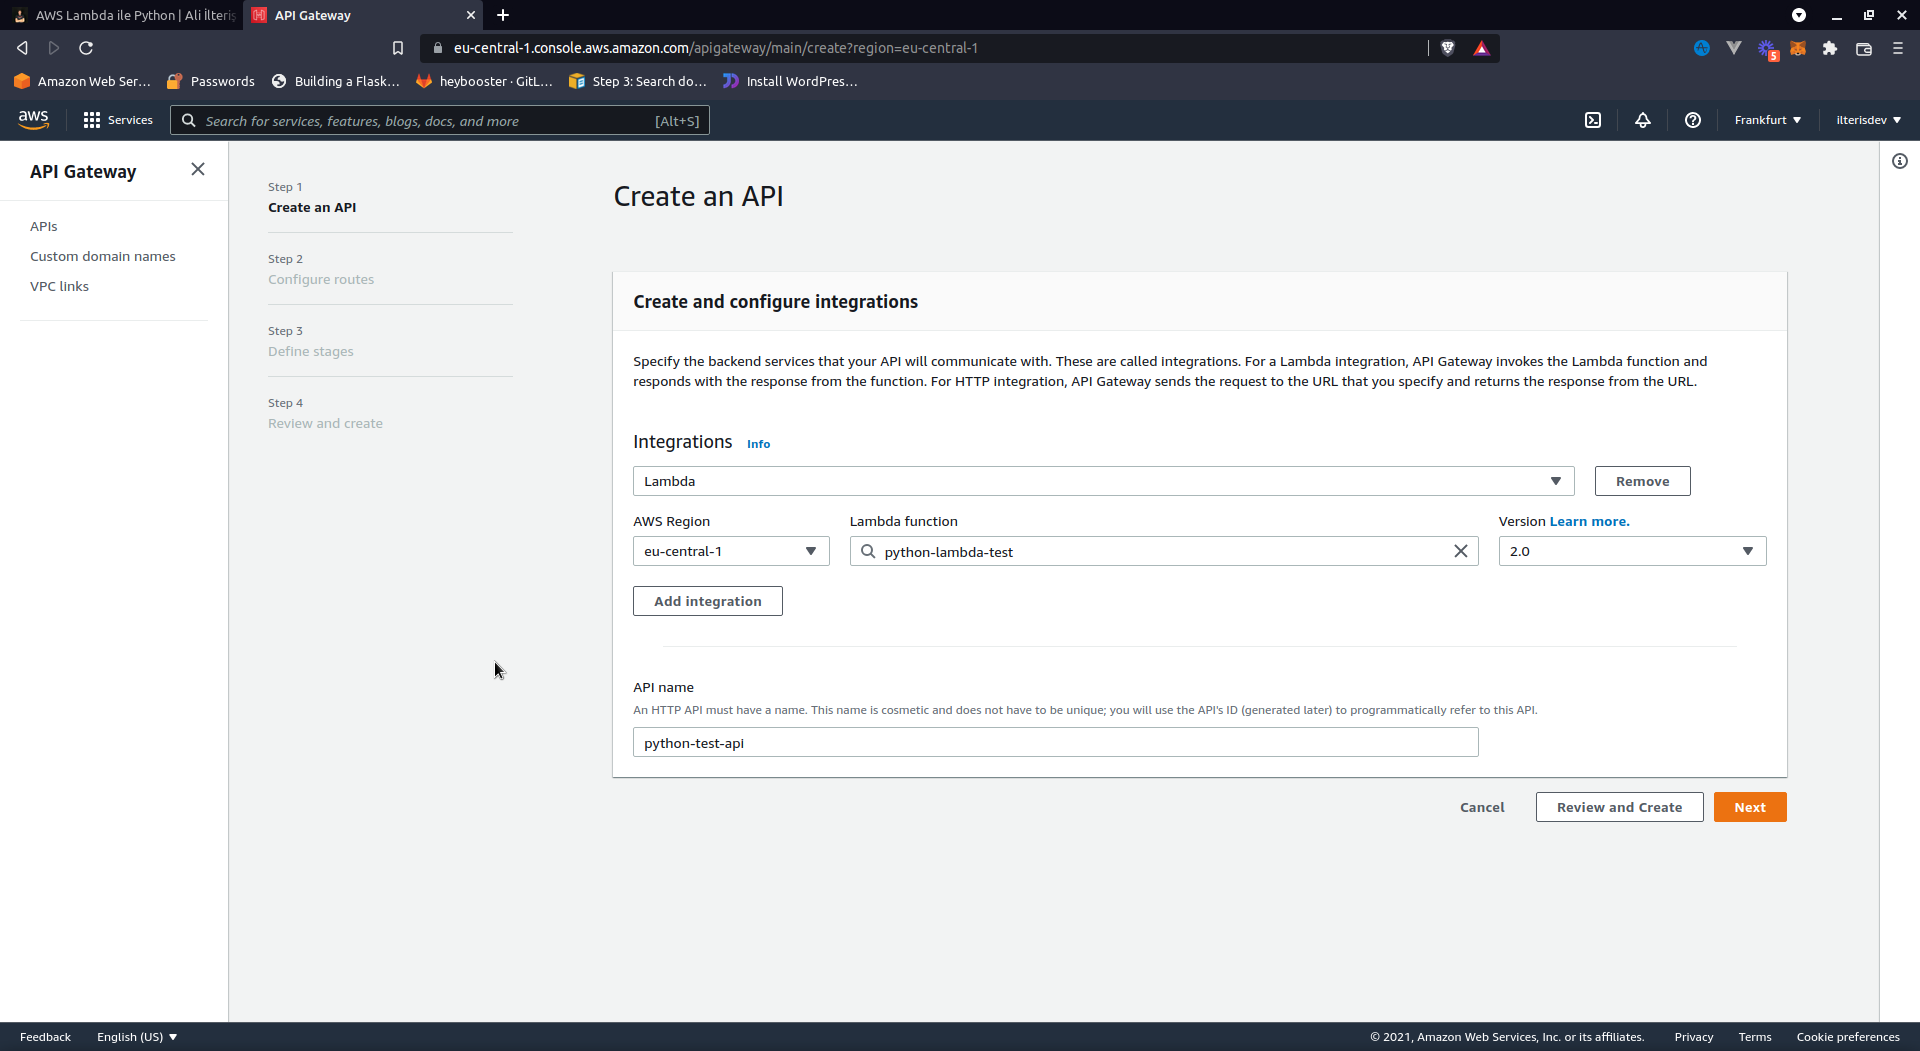Open the notifications bell icon
Viewport: 1920px width, 1051px height.
point(1643,120)
